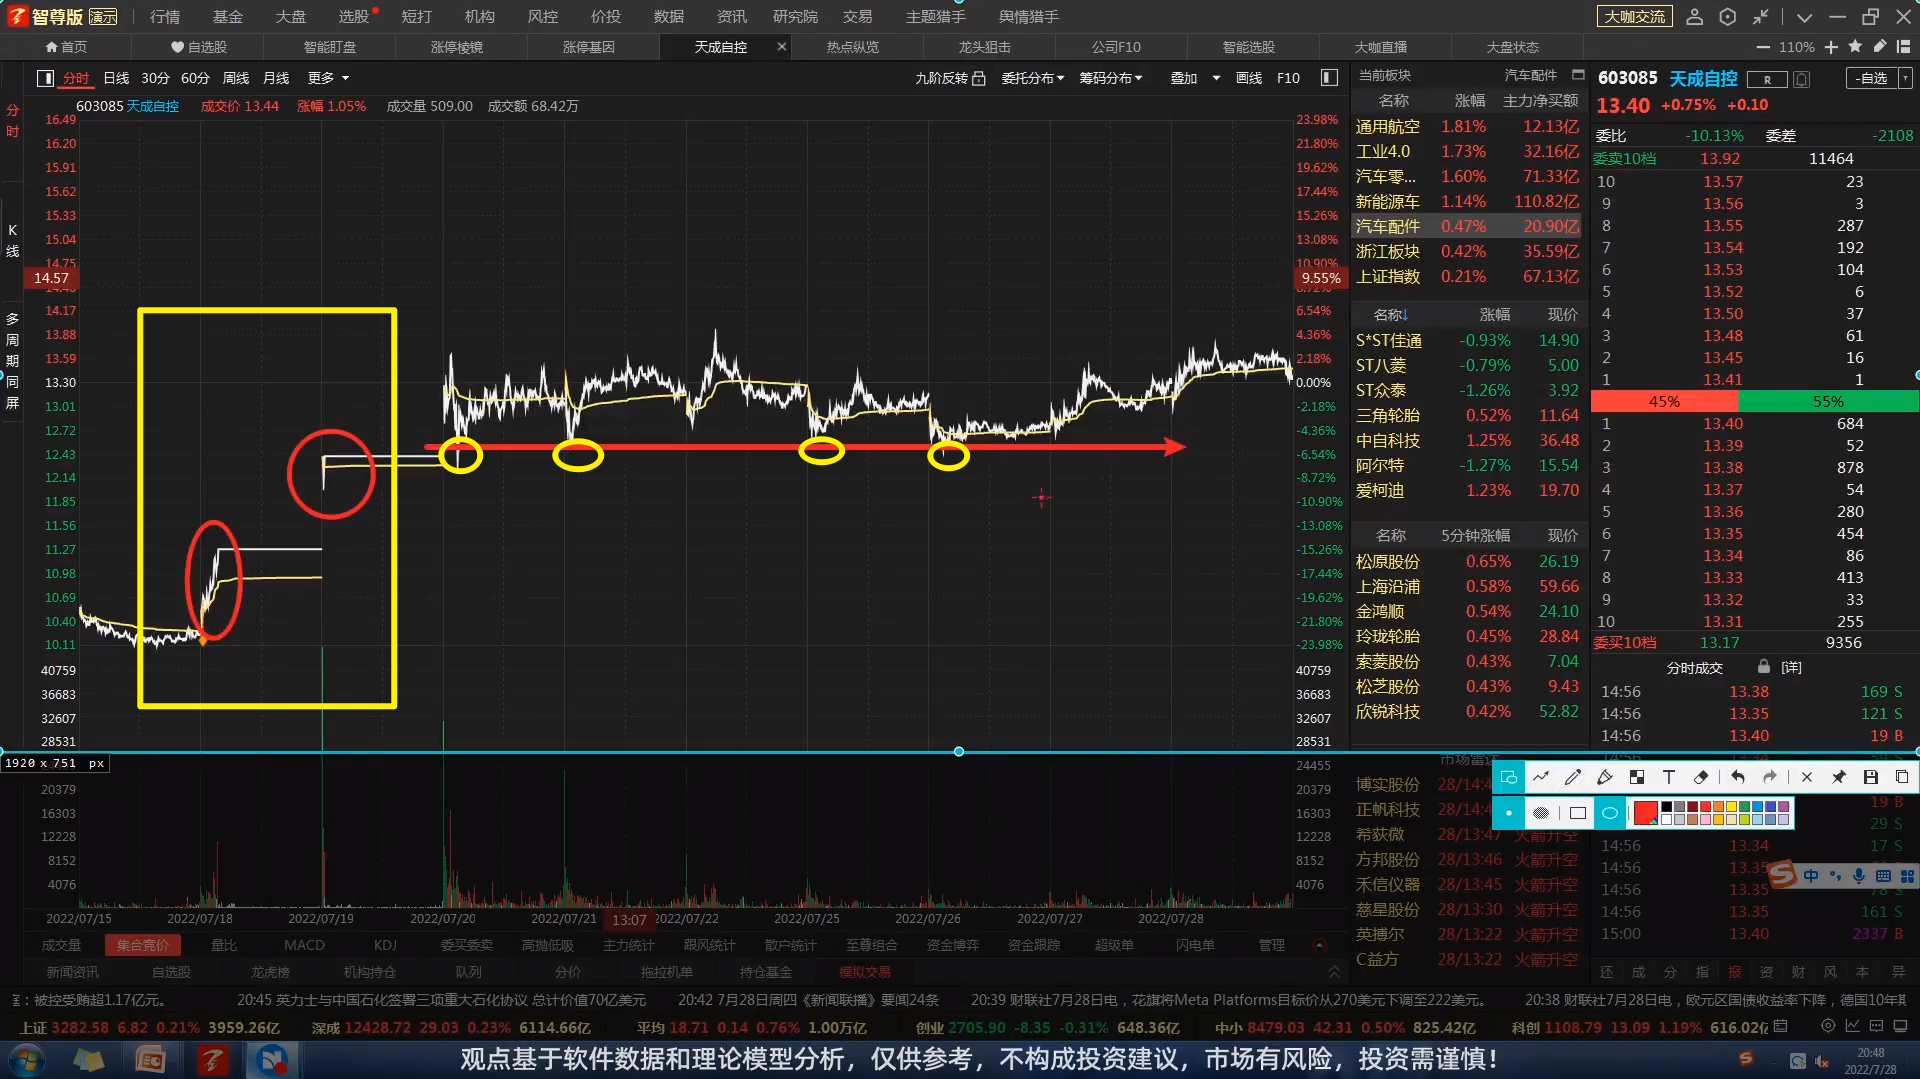1920x1079 pixels.
Task: Open F10 company info
Action: [1288, 78]
